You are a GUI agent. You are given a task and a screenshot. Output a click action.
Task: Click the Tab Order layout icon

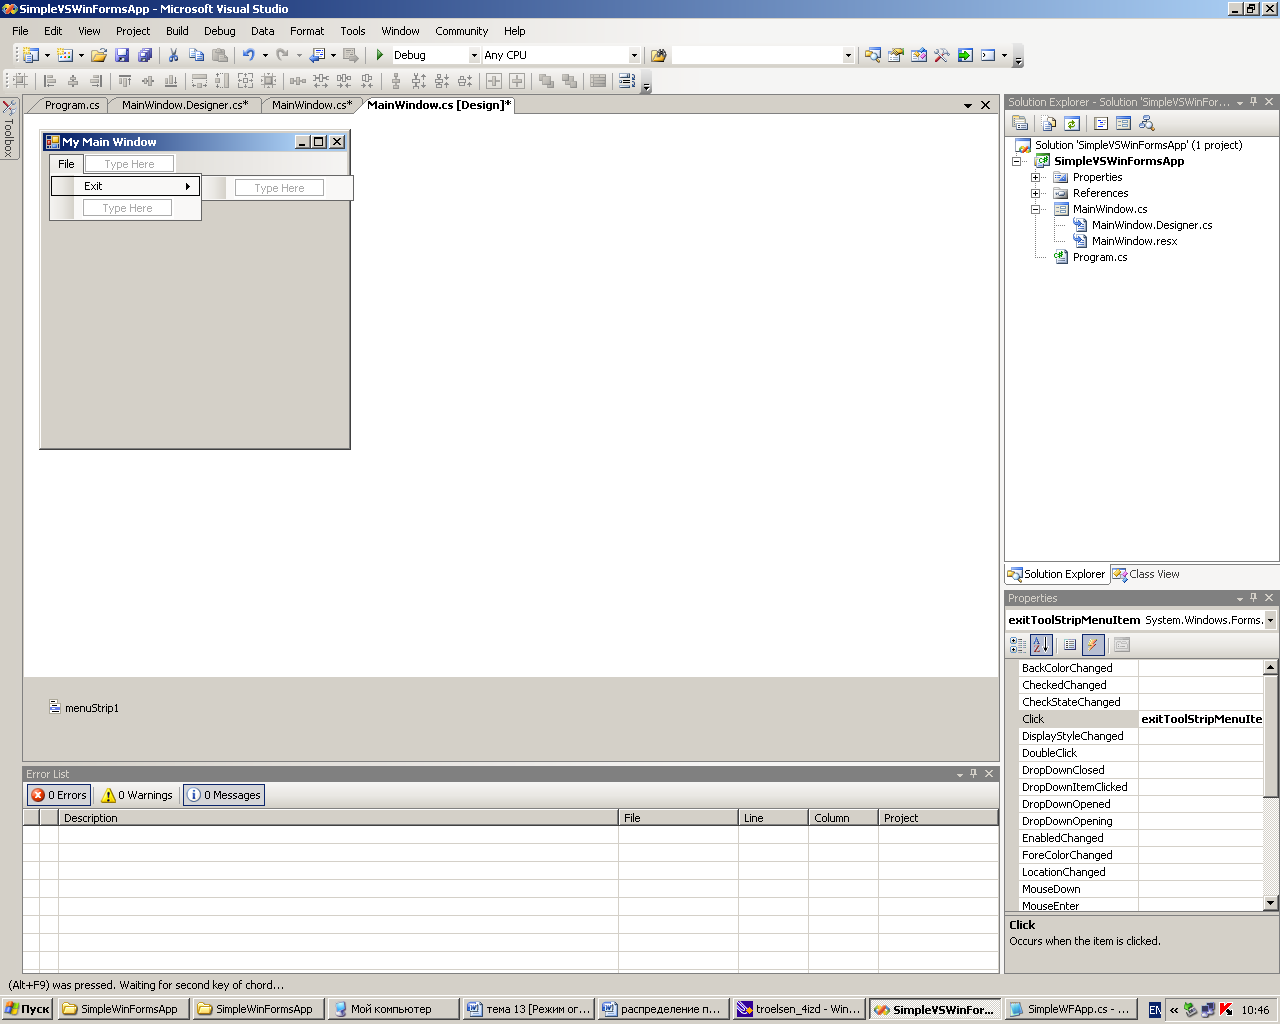pyautogui.click(x=627, y=81)
